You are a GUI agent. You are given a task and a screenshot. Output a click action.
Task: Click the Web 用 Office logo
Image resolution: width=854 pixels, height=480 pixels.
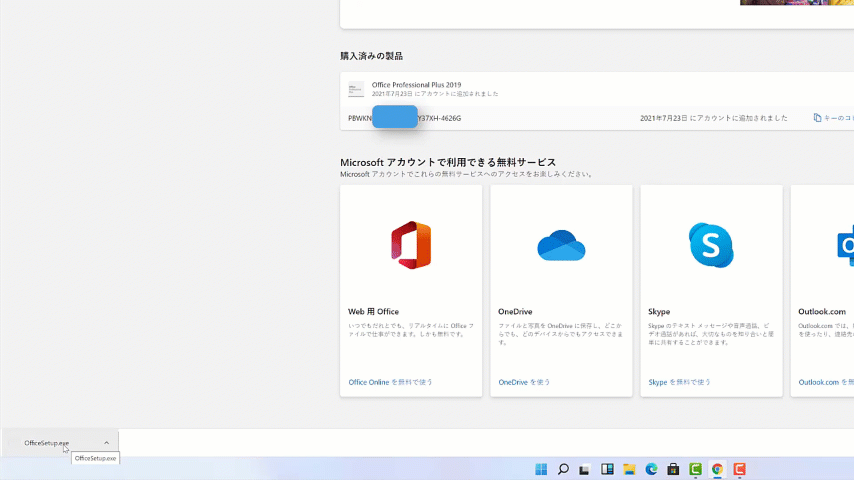(x=411, y=245)
